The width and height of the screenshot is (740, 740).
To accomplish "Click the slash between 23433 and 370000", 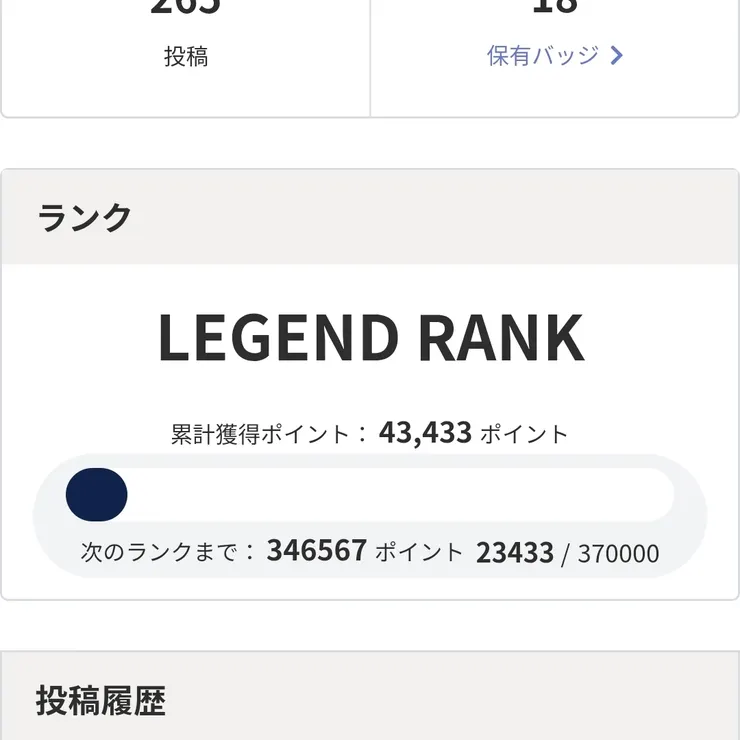I will tap(565, 554).
